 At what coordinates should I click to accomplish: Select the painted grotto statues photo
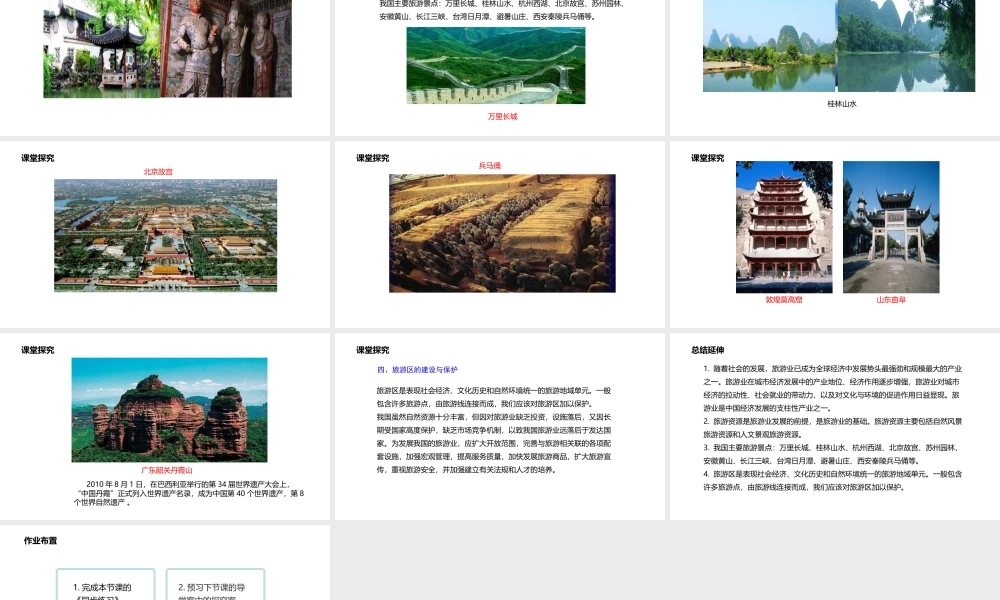click(226, 48)
